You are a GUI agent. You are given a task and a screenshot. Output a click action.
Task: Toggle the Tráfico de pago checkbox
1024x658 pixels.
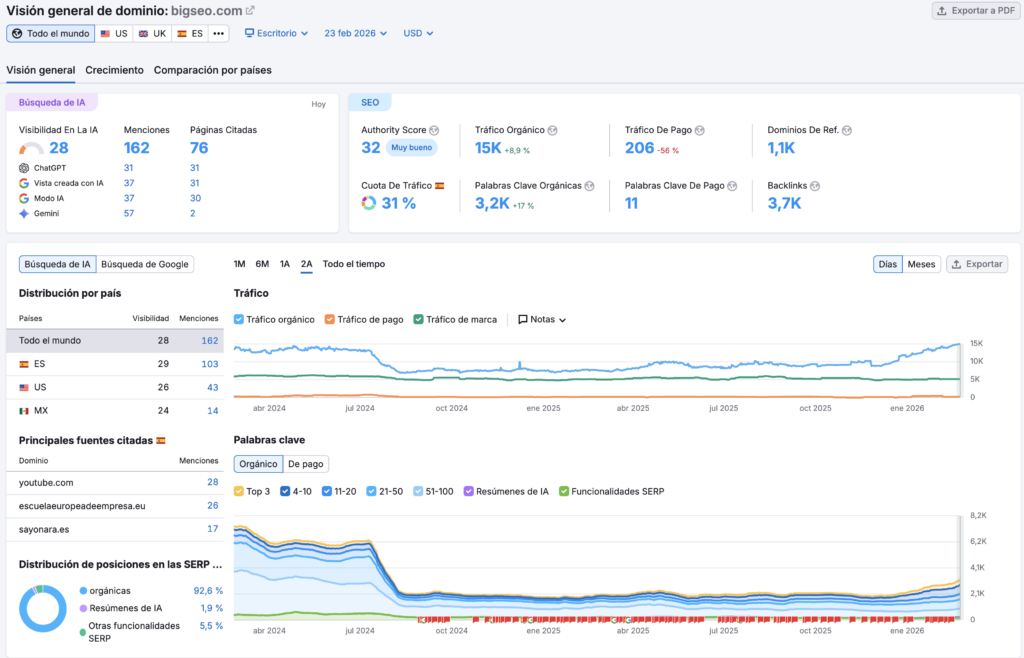(330, 320)
